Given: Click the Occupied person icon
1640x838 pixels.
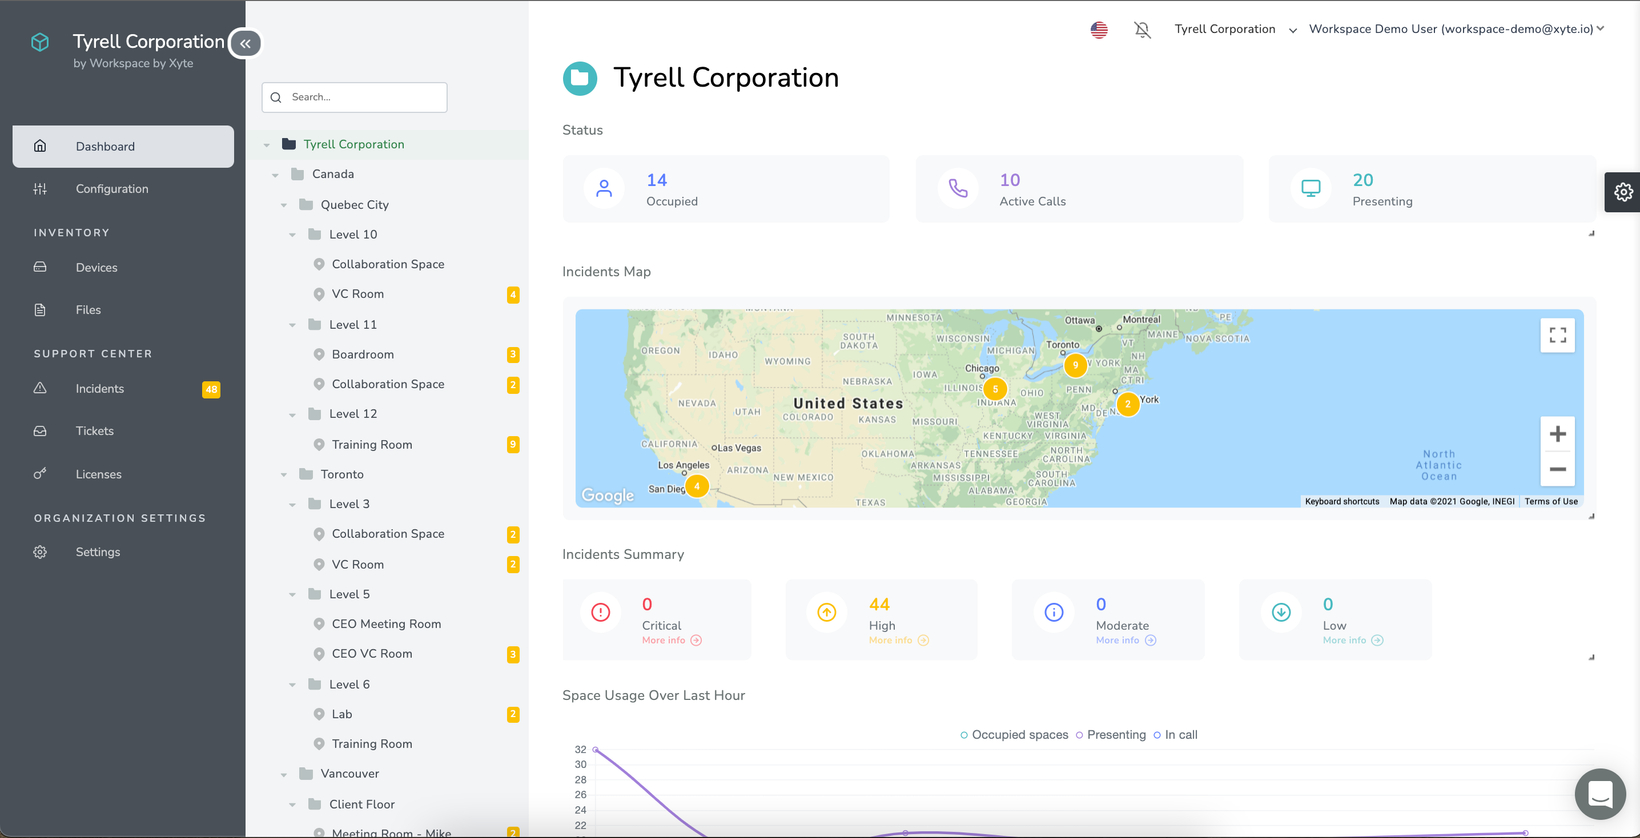Looking at the screenshot, I should (604, 188).
